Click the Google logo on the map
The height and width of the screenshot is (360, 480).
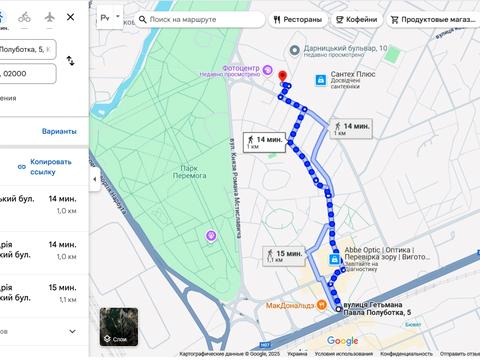pos(342,340)
